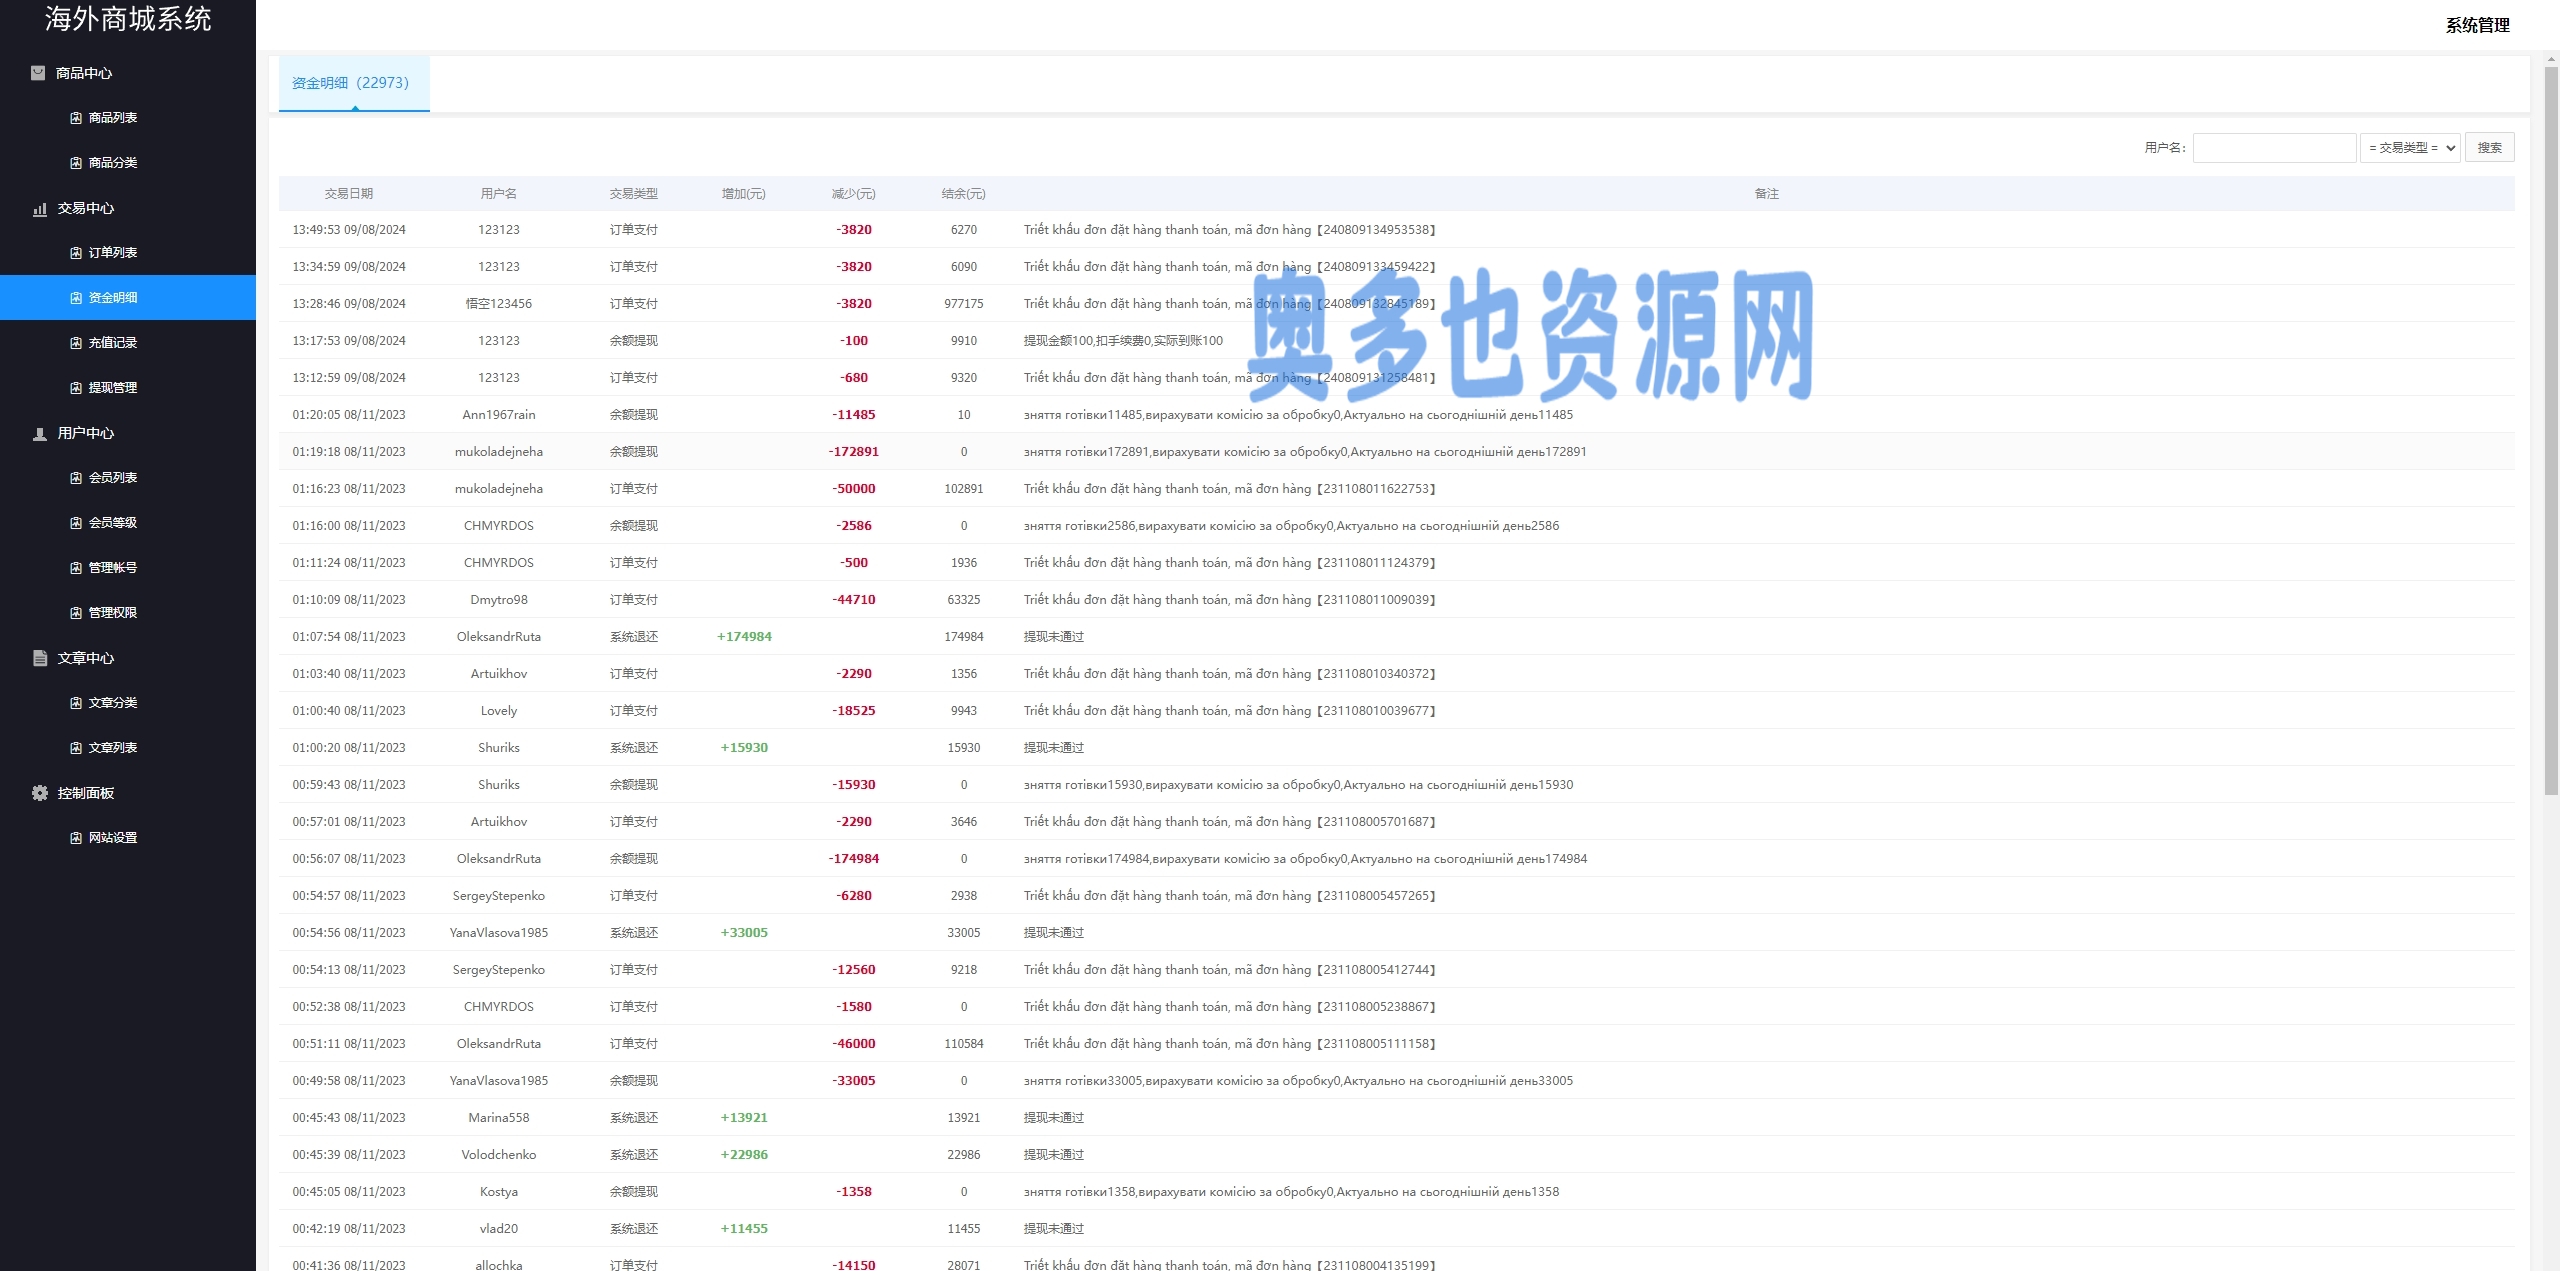Click the 用户中心 person icon
This screenshot has width=2560, height=1271.
(40, 434)
